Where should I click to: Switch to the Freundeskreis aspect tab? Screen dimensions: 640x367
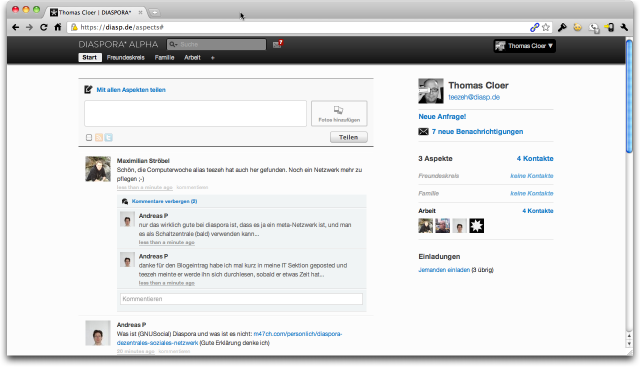tap(126, 58)
